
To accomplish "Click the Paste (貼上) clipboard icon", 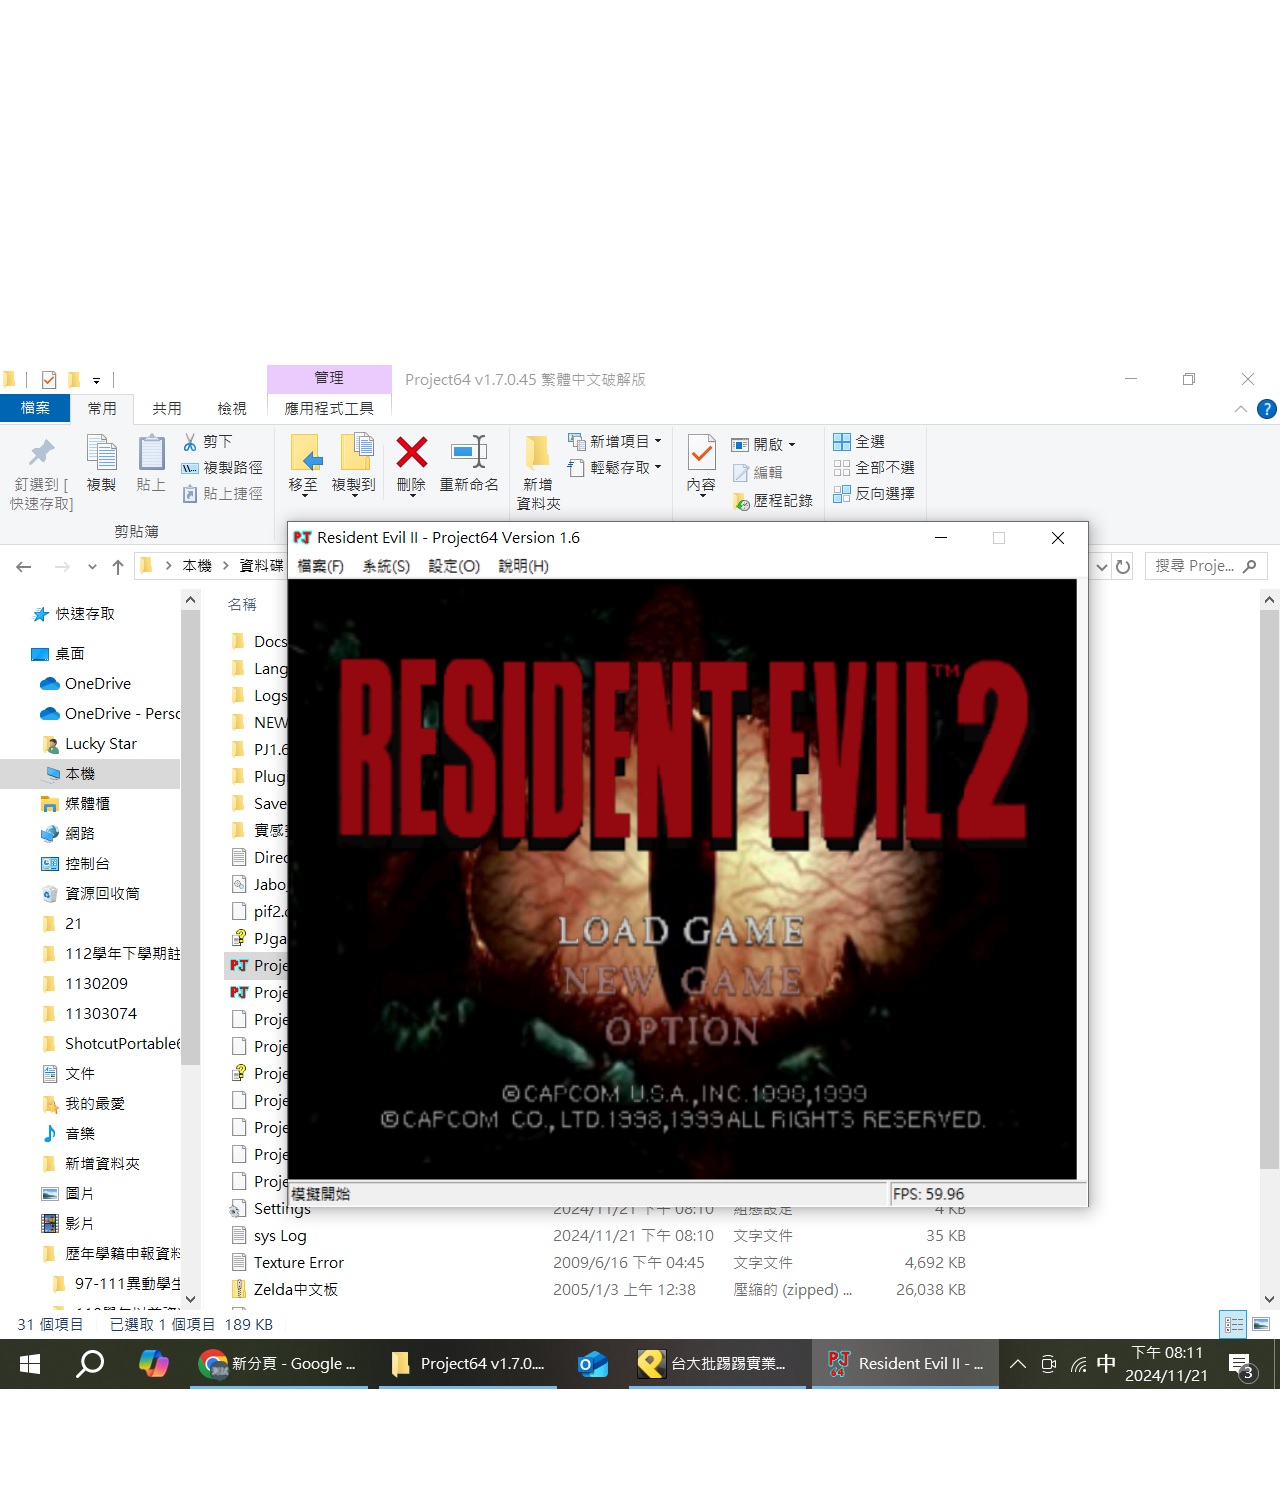I will pos(151,452).
